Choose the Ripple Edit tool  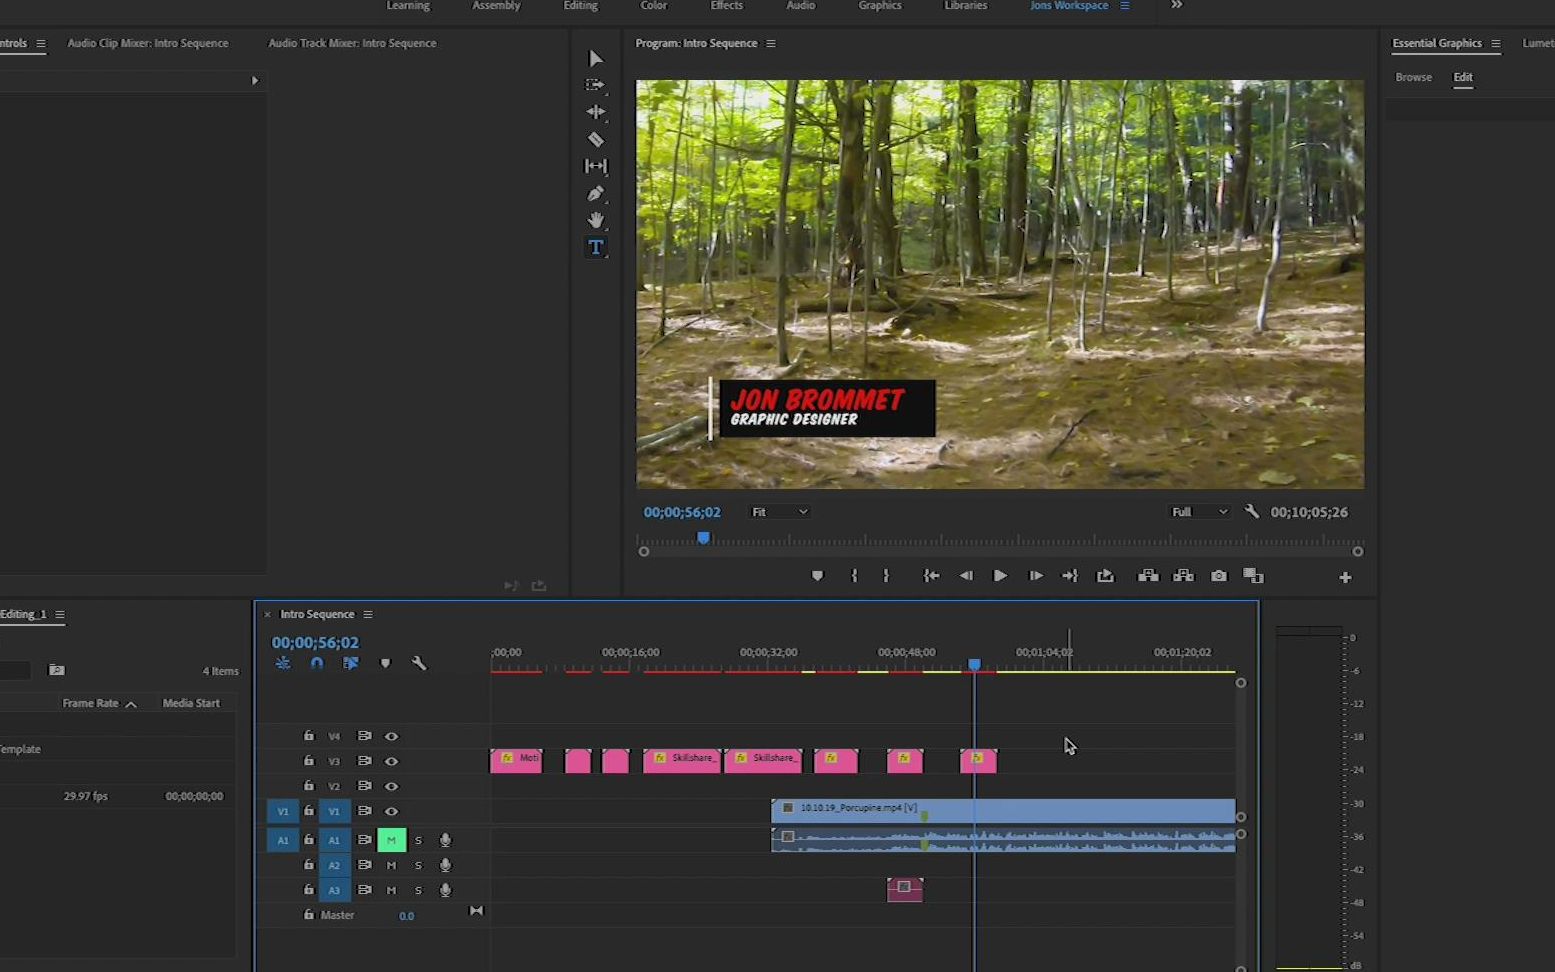(x=596, y=112)
